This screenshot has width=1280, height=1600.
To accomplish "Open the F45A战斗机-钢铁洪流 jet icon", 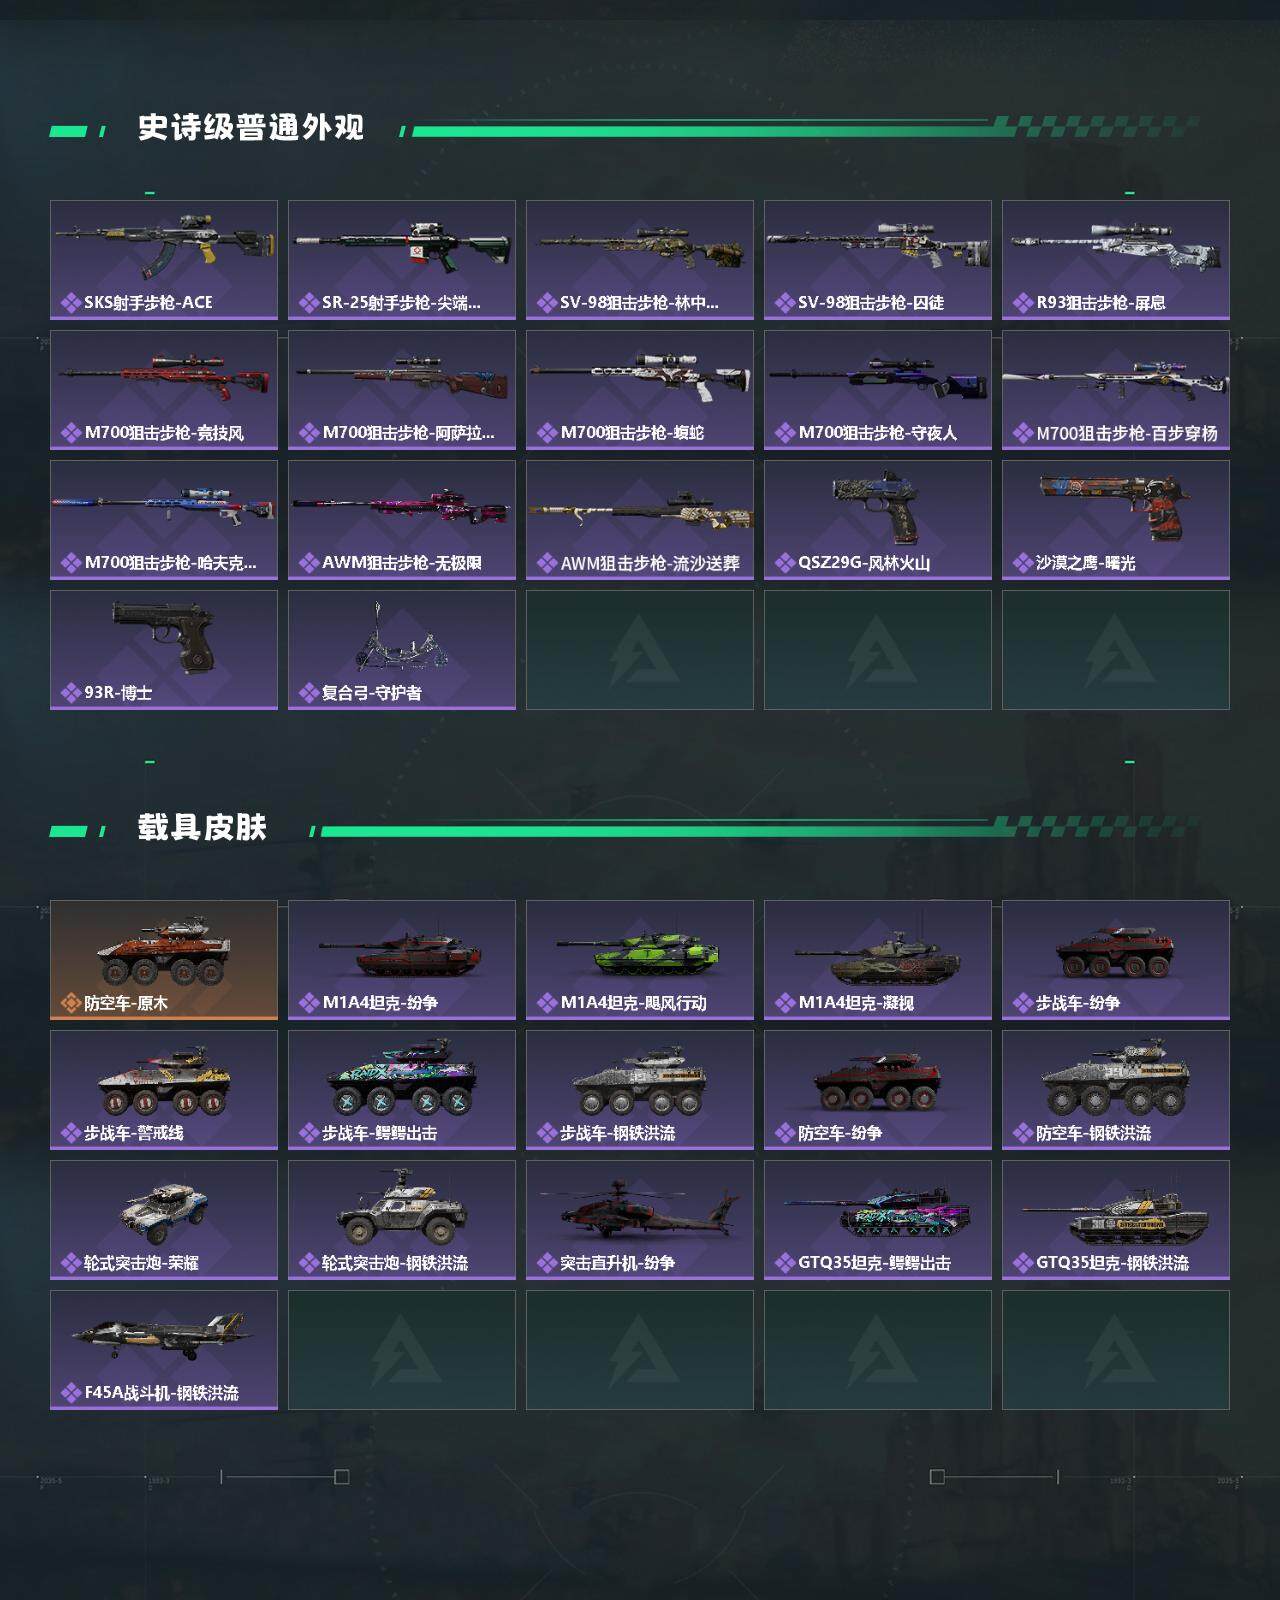I will [164, 1336].
